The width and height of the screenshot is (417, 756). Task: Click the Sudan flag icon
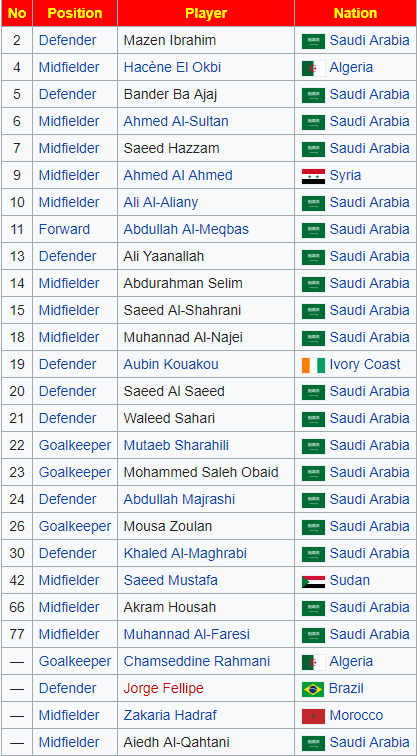[x=313, y=581]
